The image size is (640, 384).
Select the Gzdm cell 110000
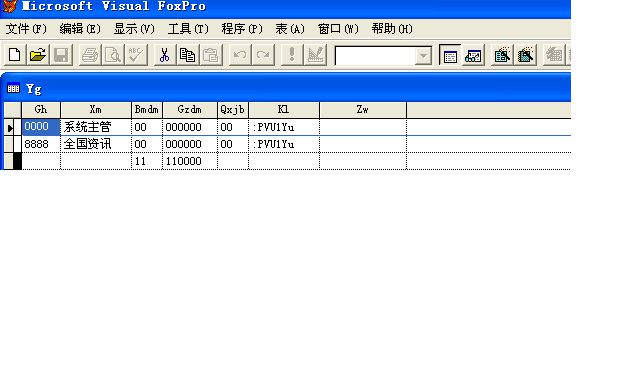[190, 161]
